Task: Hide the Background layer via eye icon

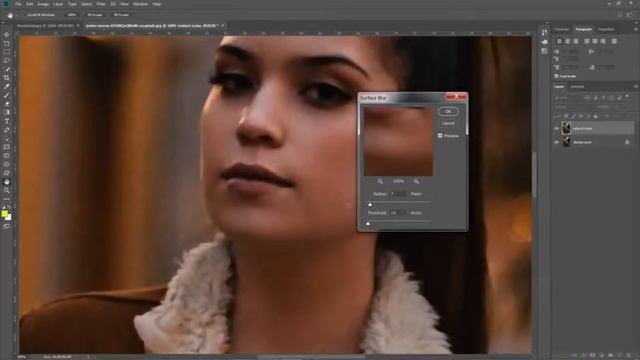Action: click(x=556, y=142)
